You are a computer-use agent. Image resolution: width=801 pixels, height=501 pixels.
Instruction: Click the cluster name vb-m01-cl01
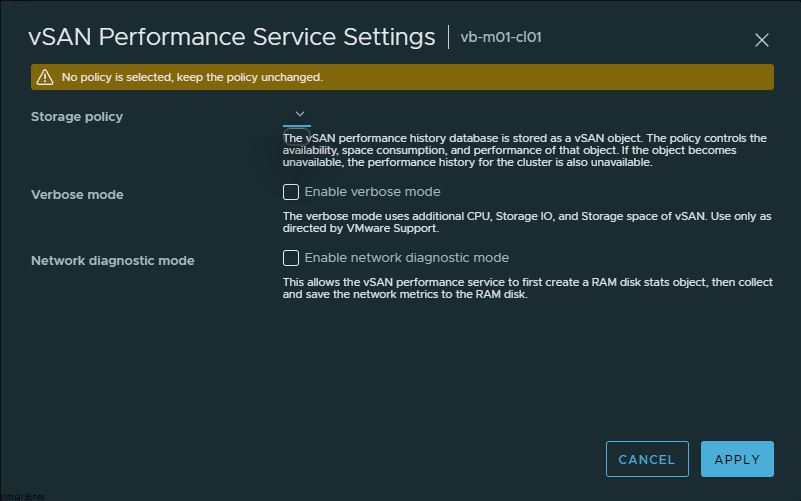coord(501,38)
